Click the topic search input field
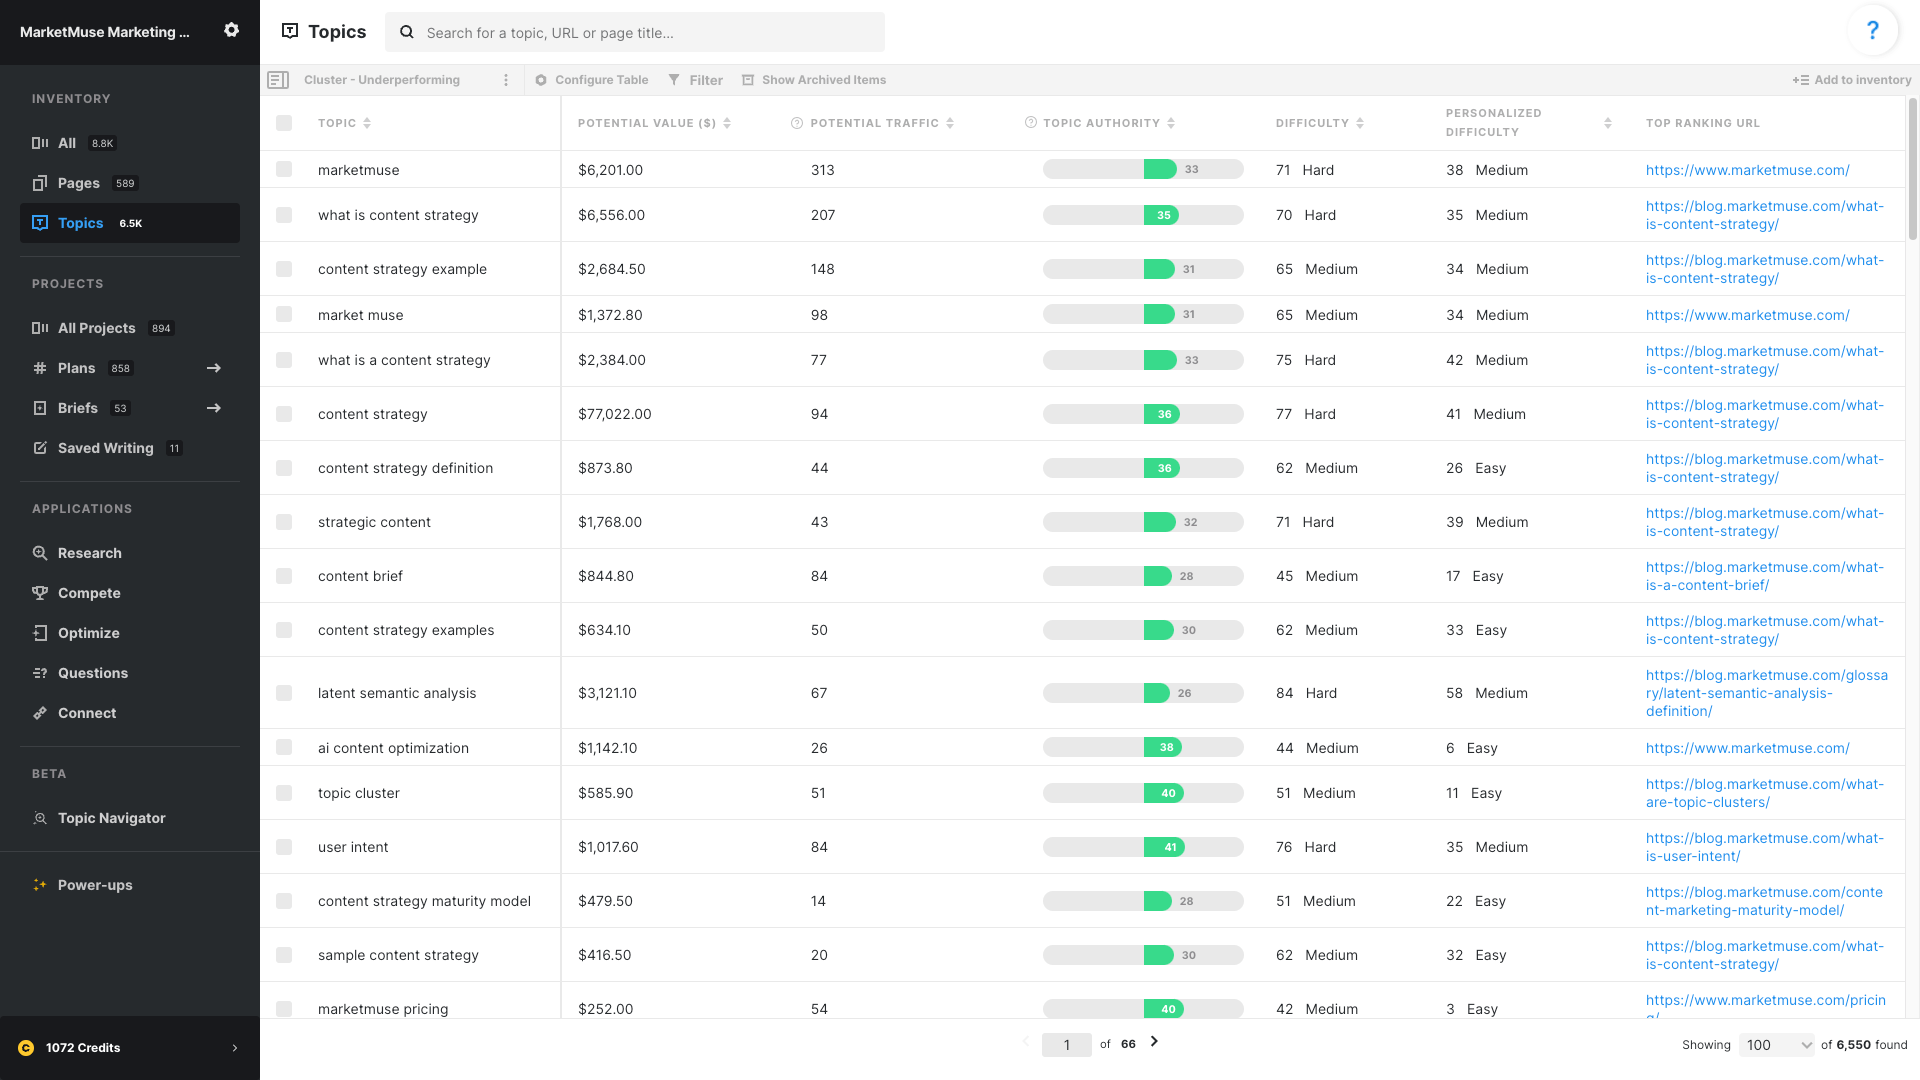The image size is (1920, 1080). click(635, 32)
